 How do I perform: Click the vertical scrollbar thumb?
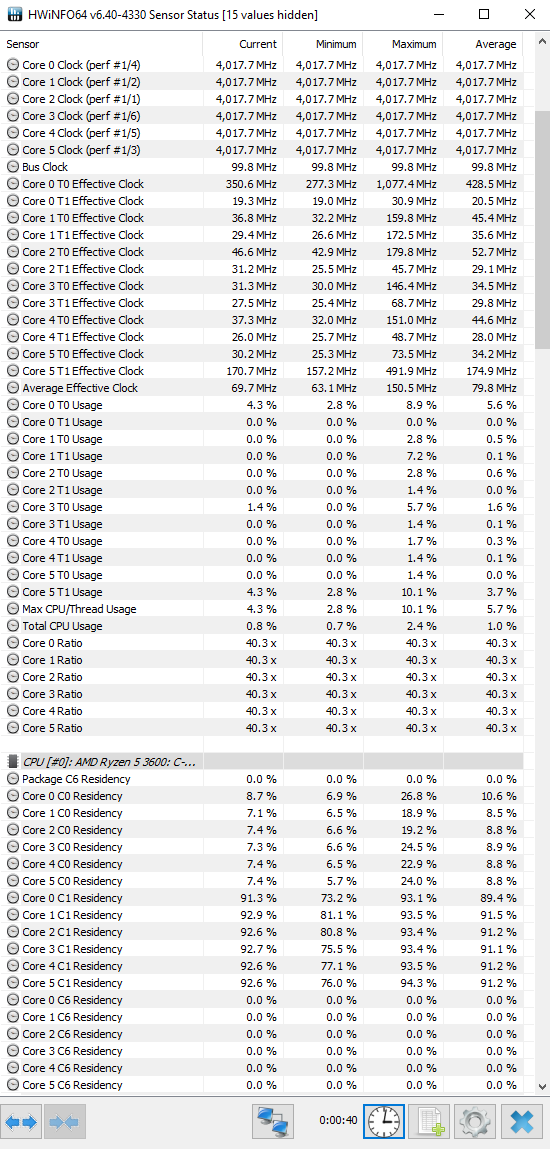click(543, 220)
